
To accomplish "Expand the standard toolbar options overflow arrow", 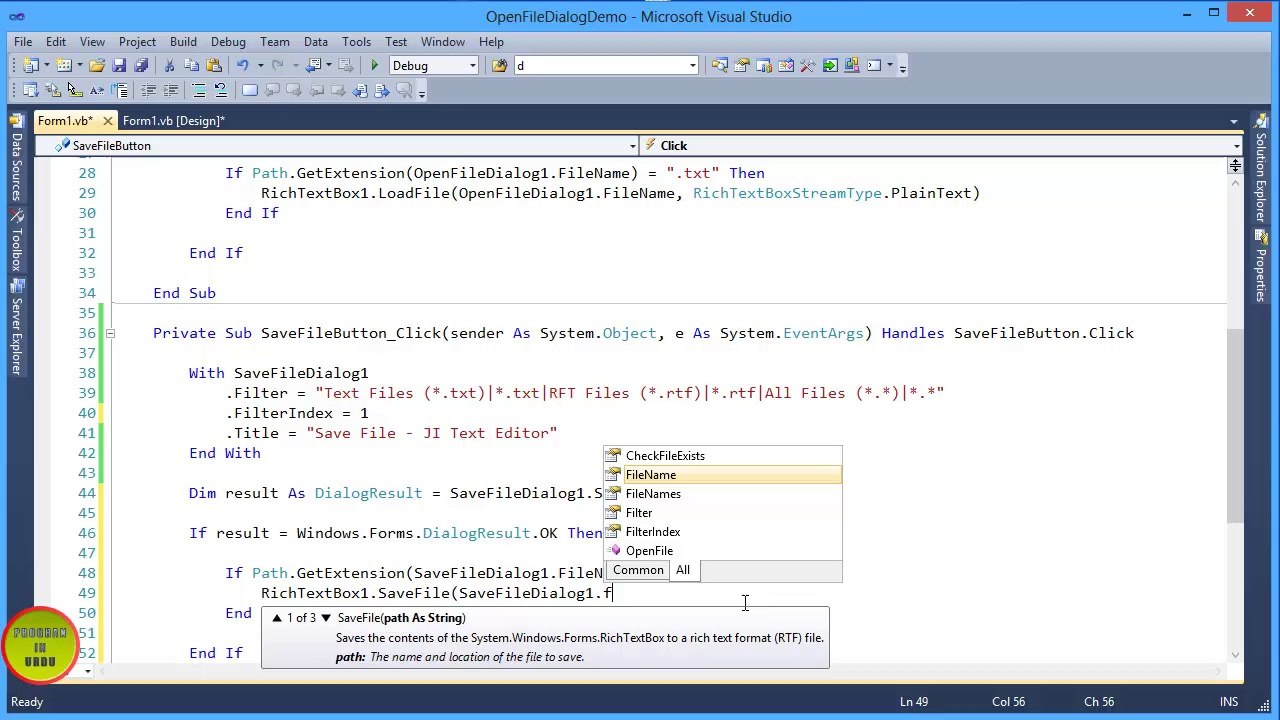I will pos(902,68).
